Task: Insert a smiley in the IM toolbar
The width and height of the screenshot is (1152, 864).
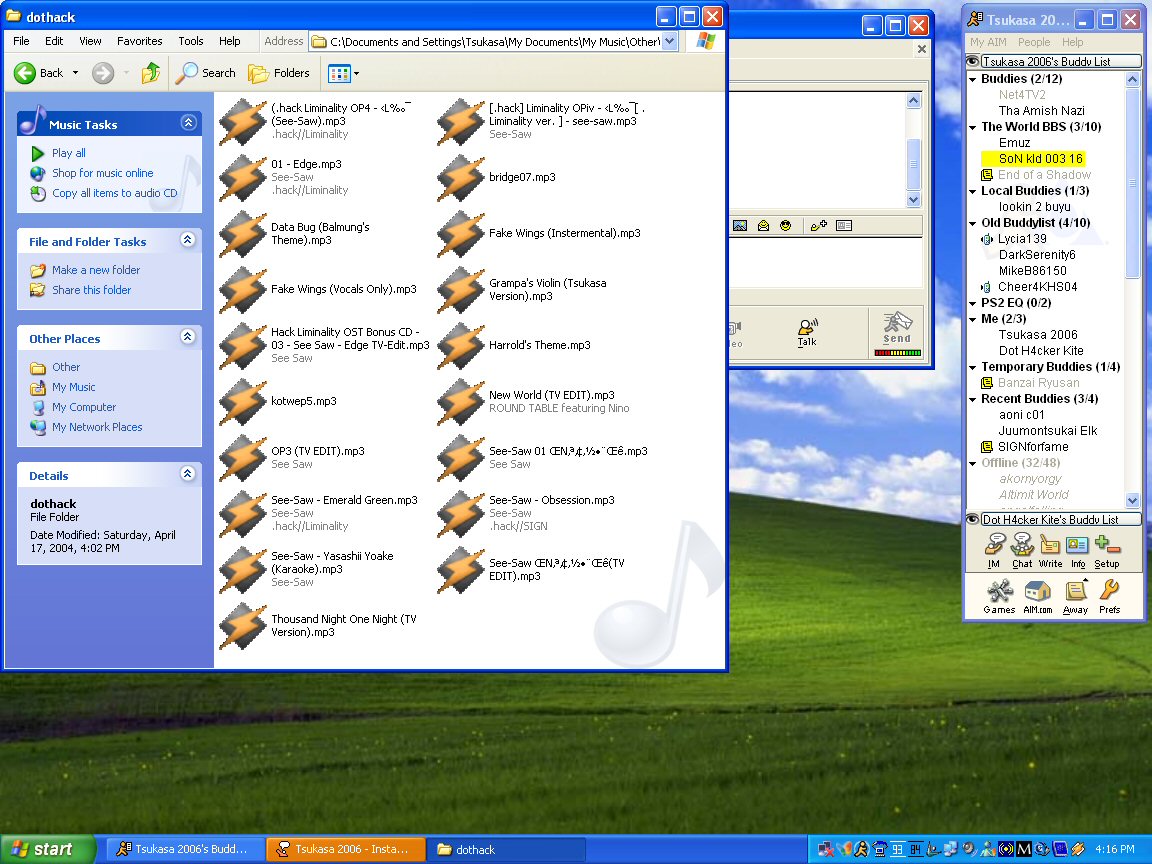Action: coord(786,226)
